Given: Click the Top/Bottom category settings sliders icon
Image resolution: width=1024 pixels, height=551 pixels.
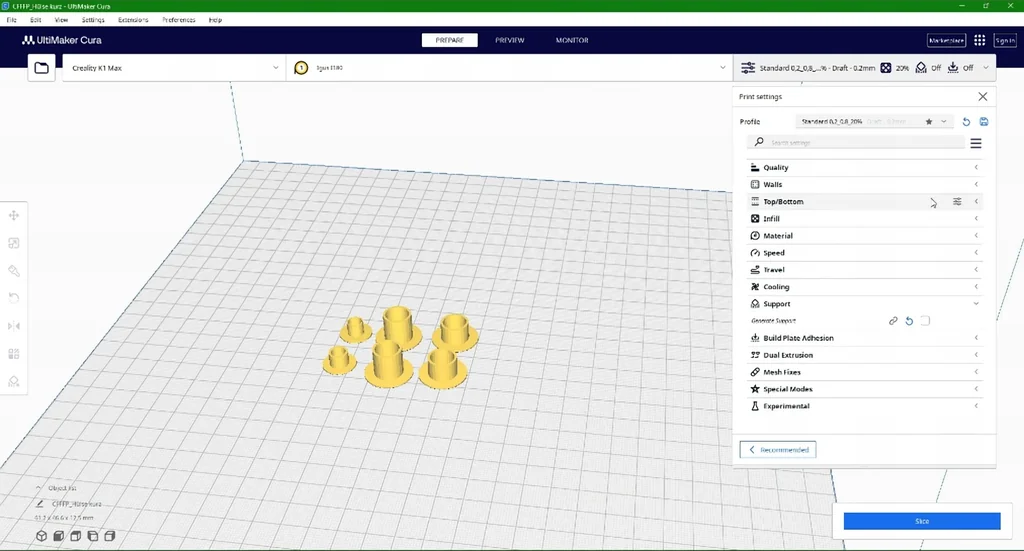Looking at the screenshot, I should [957, 202].
